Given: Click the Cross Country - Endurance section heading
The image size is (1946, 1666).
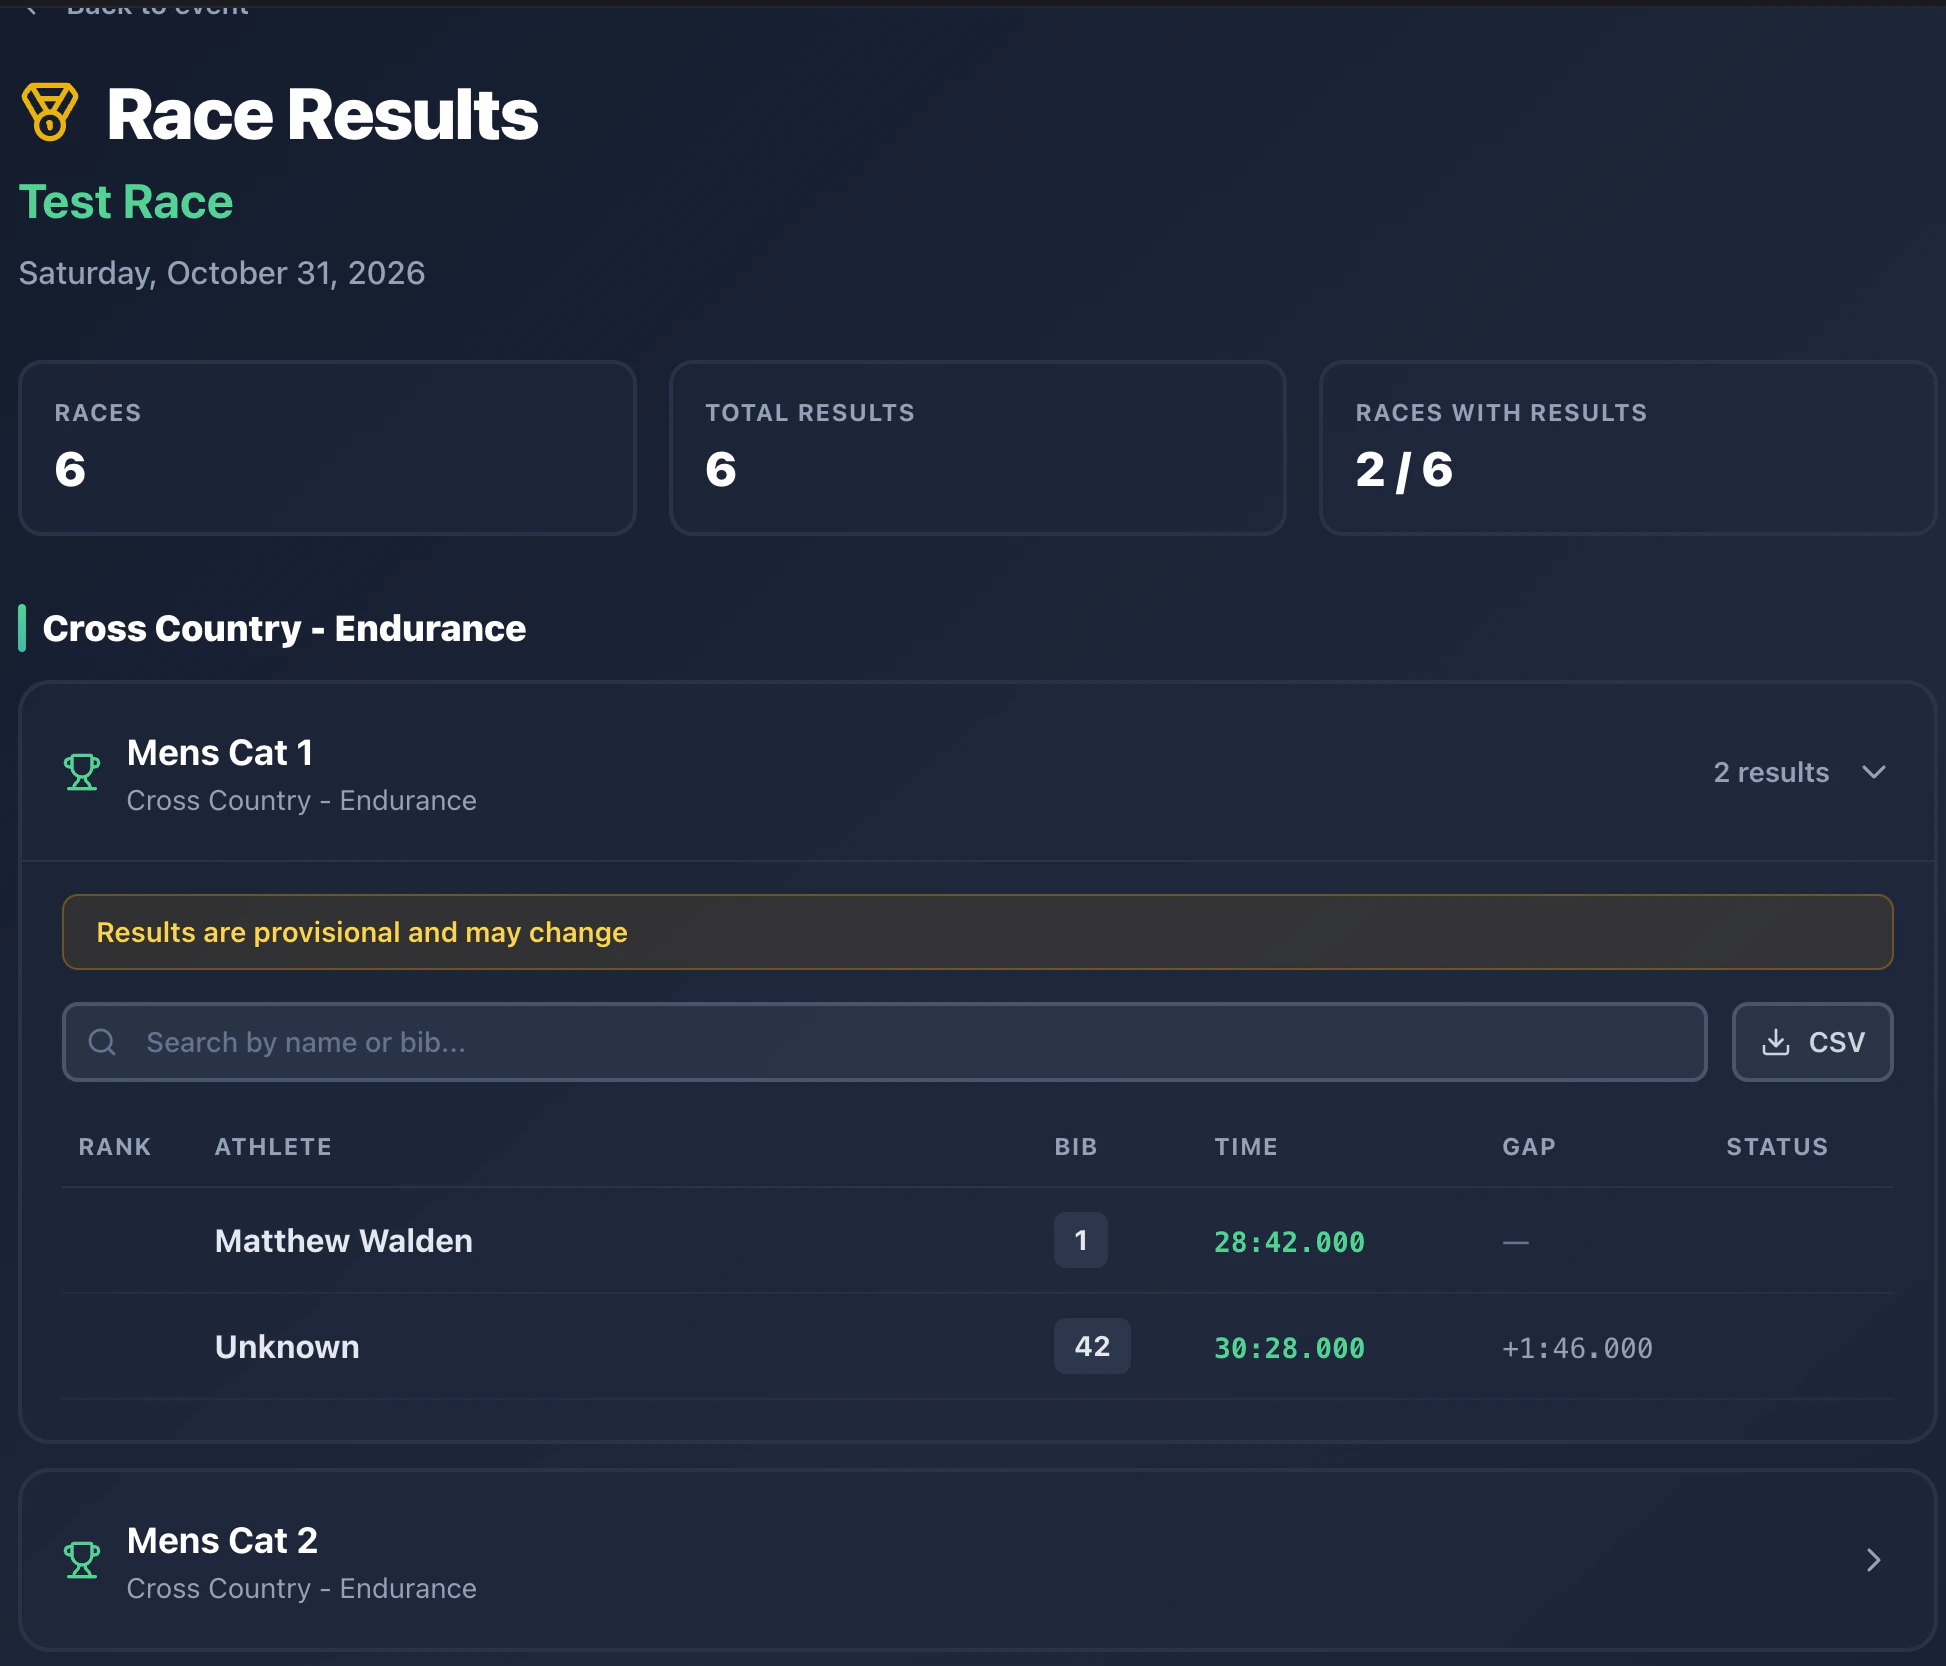Looking at the screenshot, I should point(284,628).
